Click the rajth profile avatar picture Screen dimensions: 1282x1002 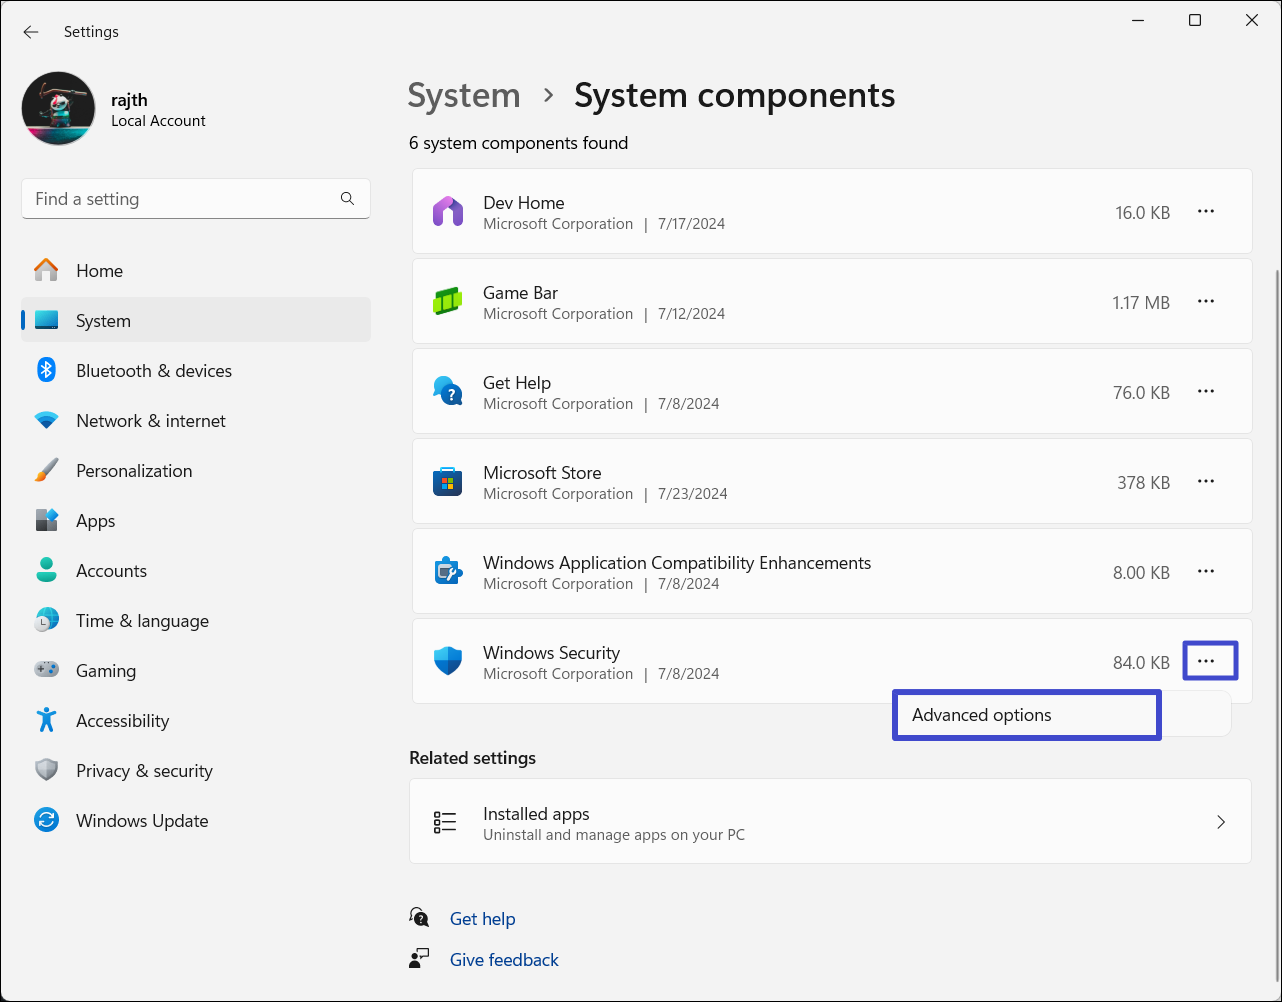pyautogui.click(x=59, y=109)
